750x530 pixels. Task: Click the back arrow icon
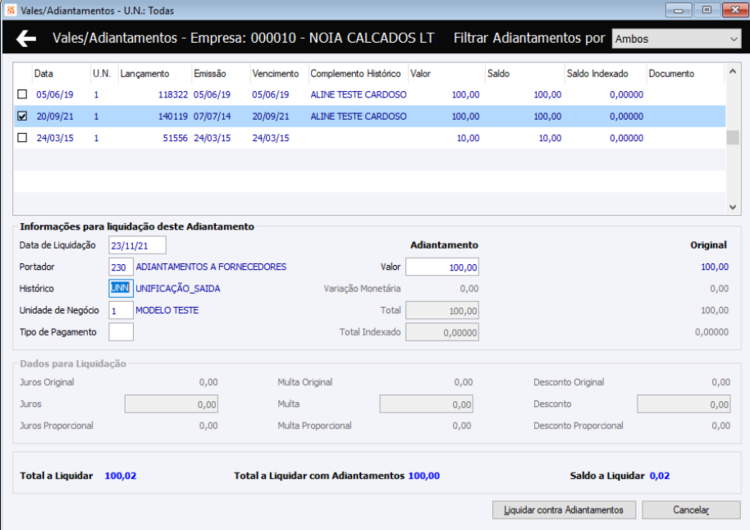(x=26, y=38)
